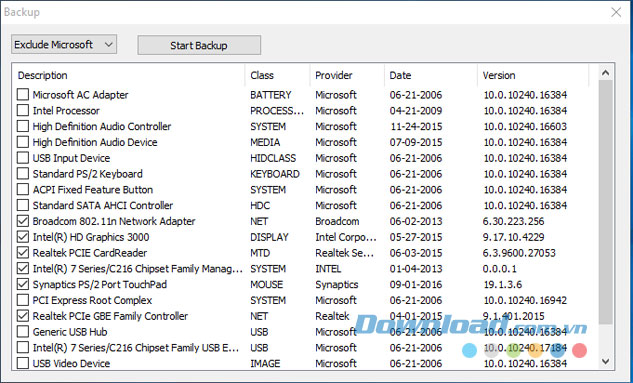633x383 pixels.
Task: Click the date 11-24-2015
Action: click(417, 126)
